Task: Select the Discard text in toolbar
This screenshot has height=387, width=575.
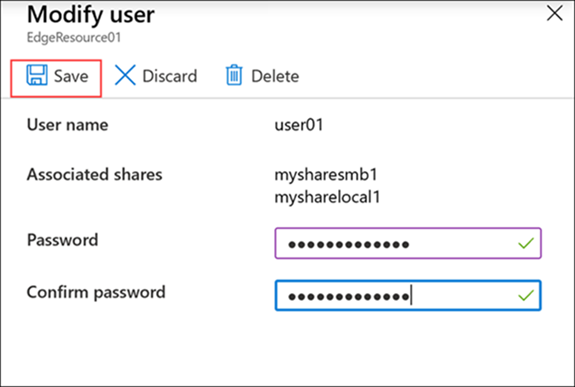Action: [169, 76]
